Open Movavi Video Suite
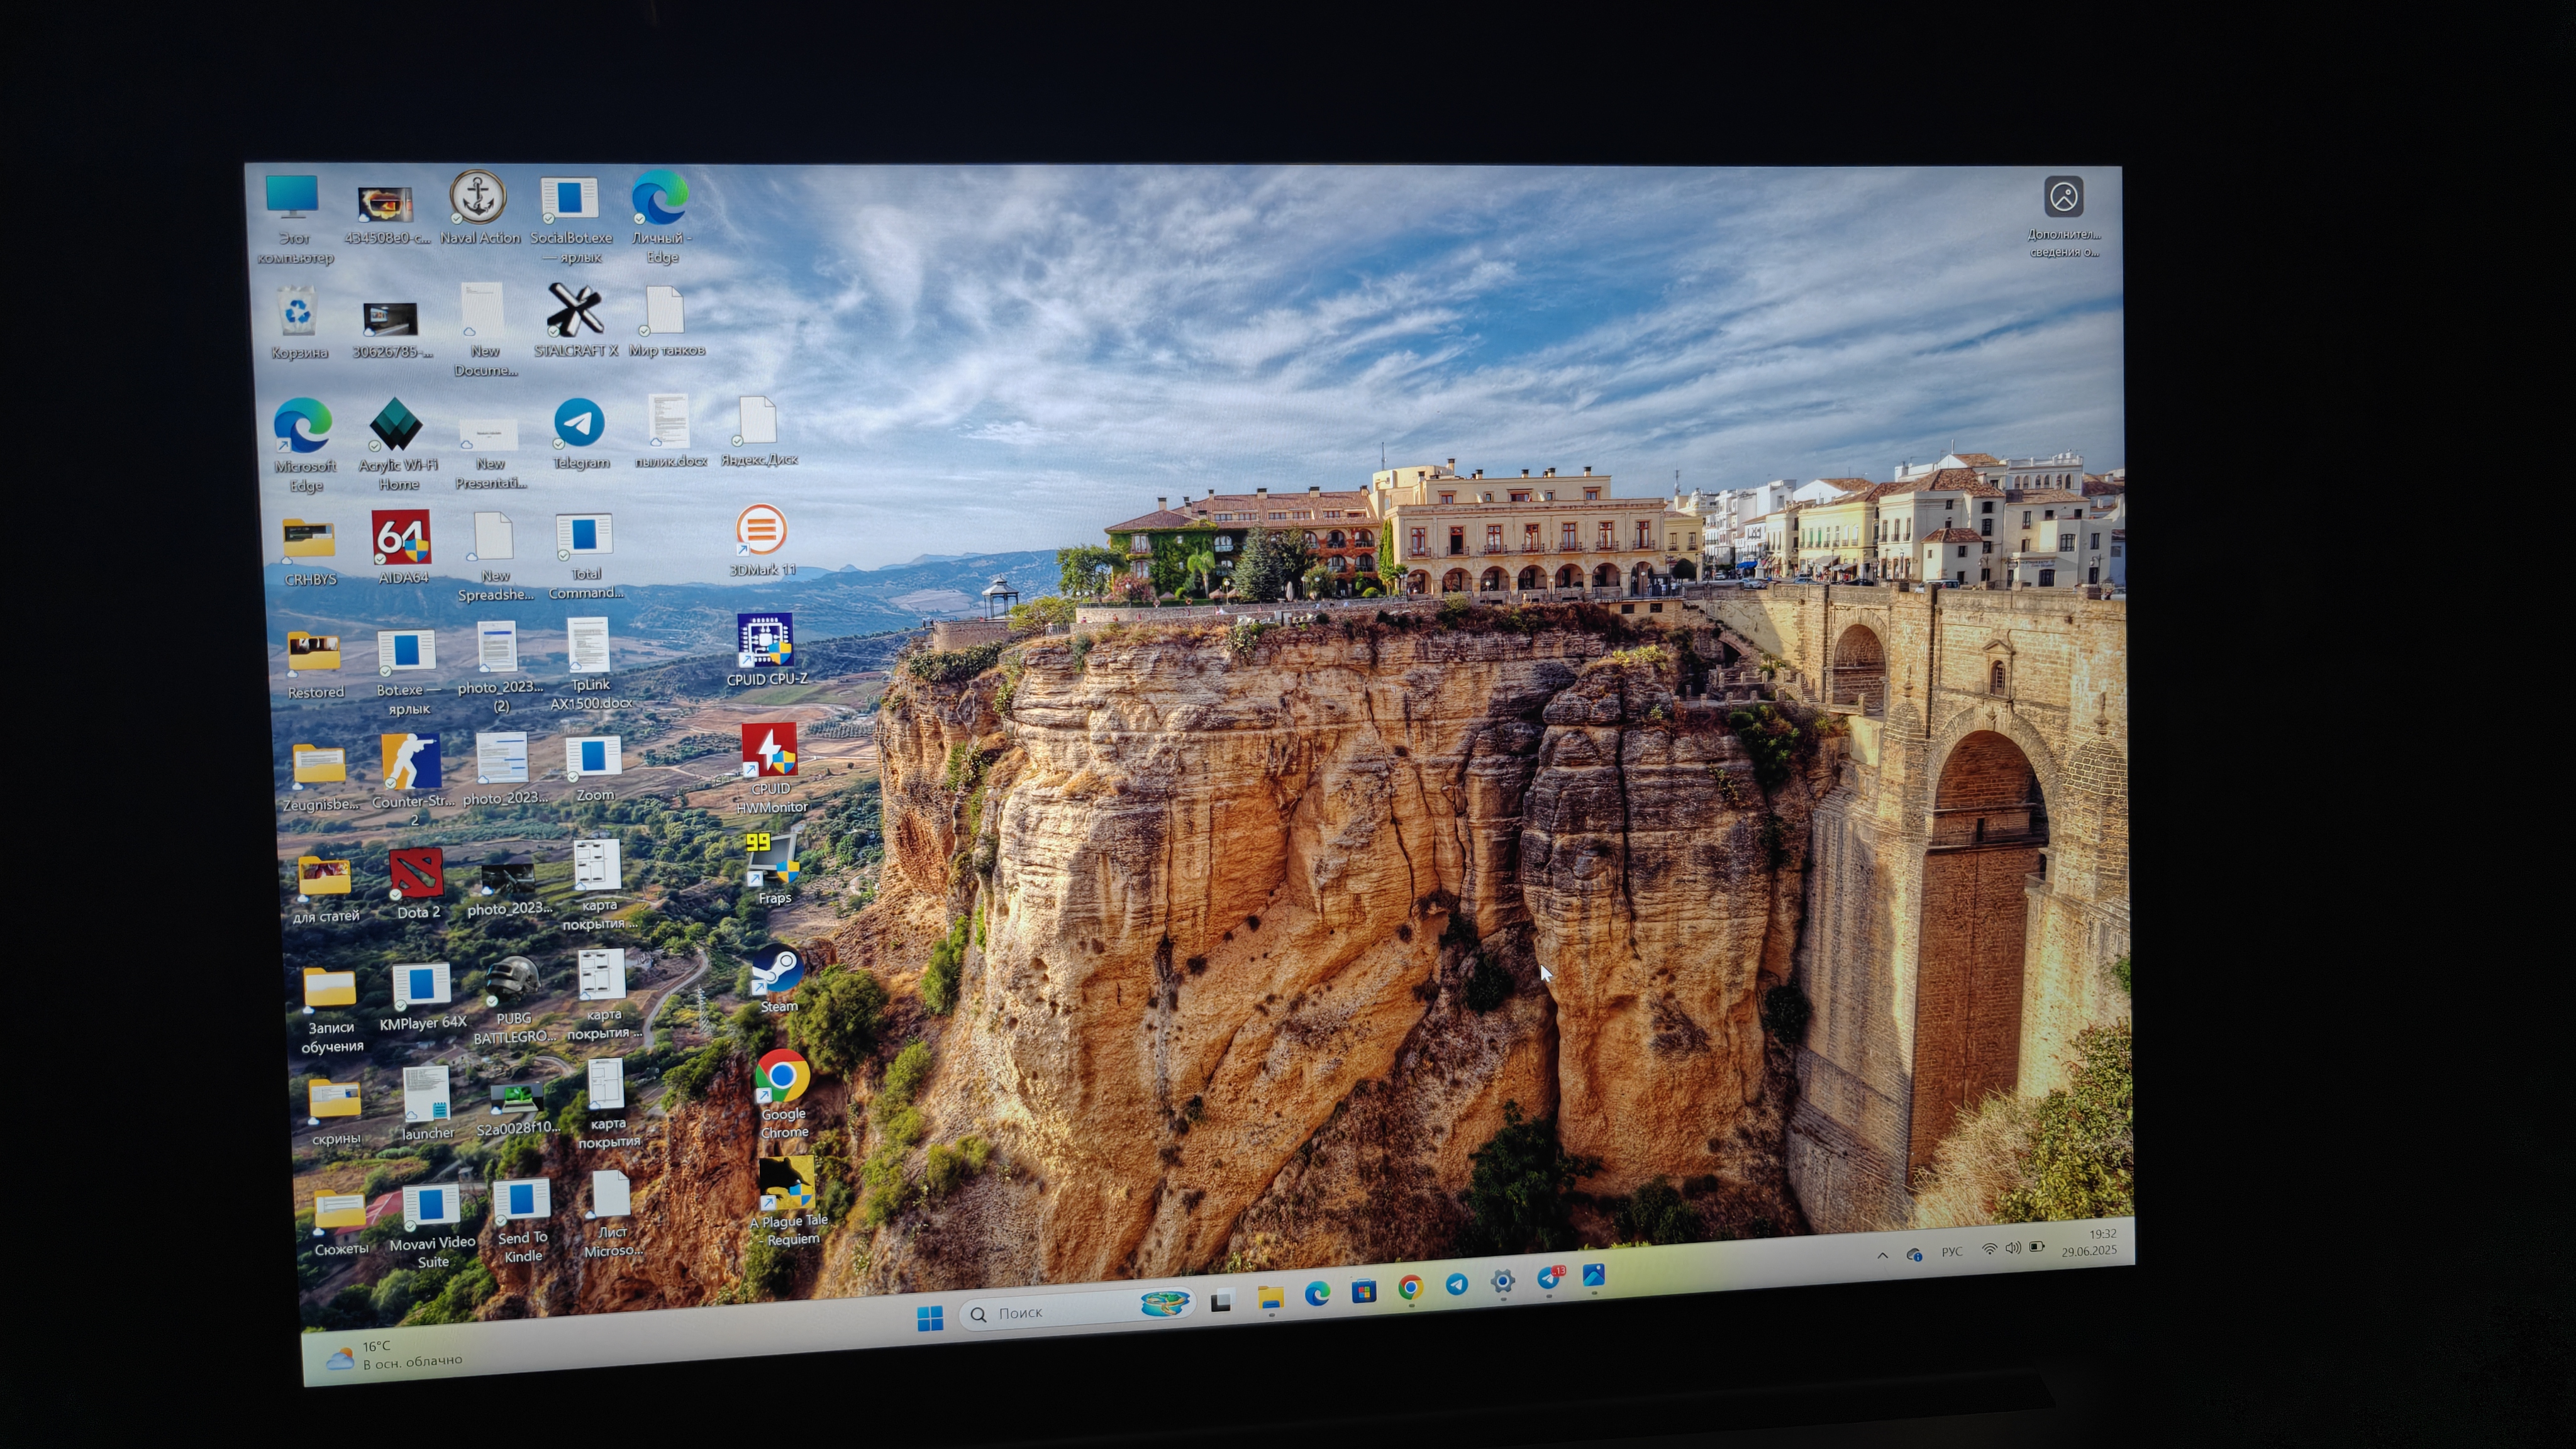The width and height of the screenshot is (2576, 1449). point(432,1227)
